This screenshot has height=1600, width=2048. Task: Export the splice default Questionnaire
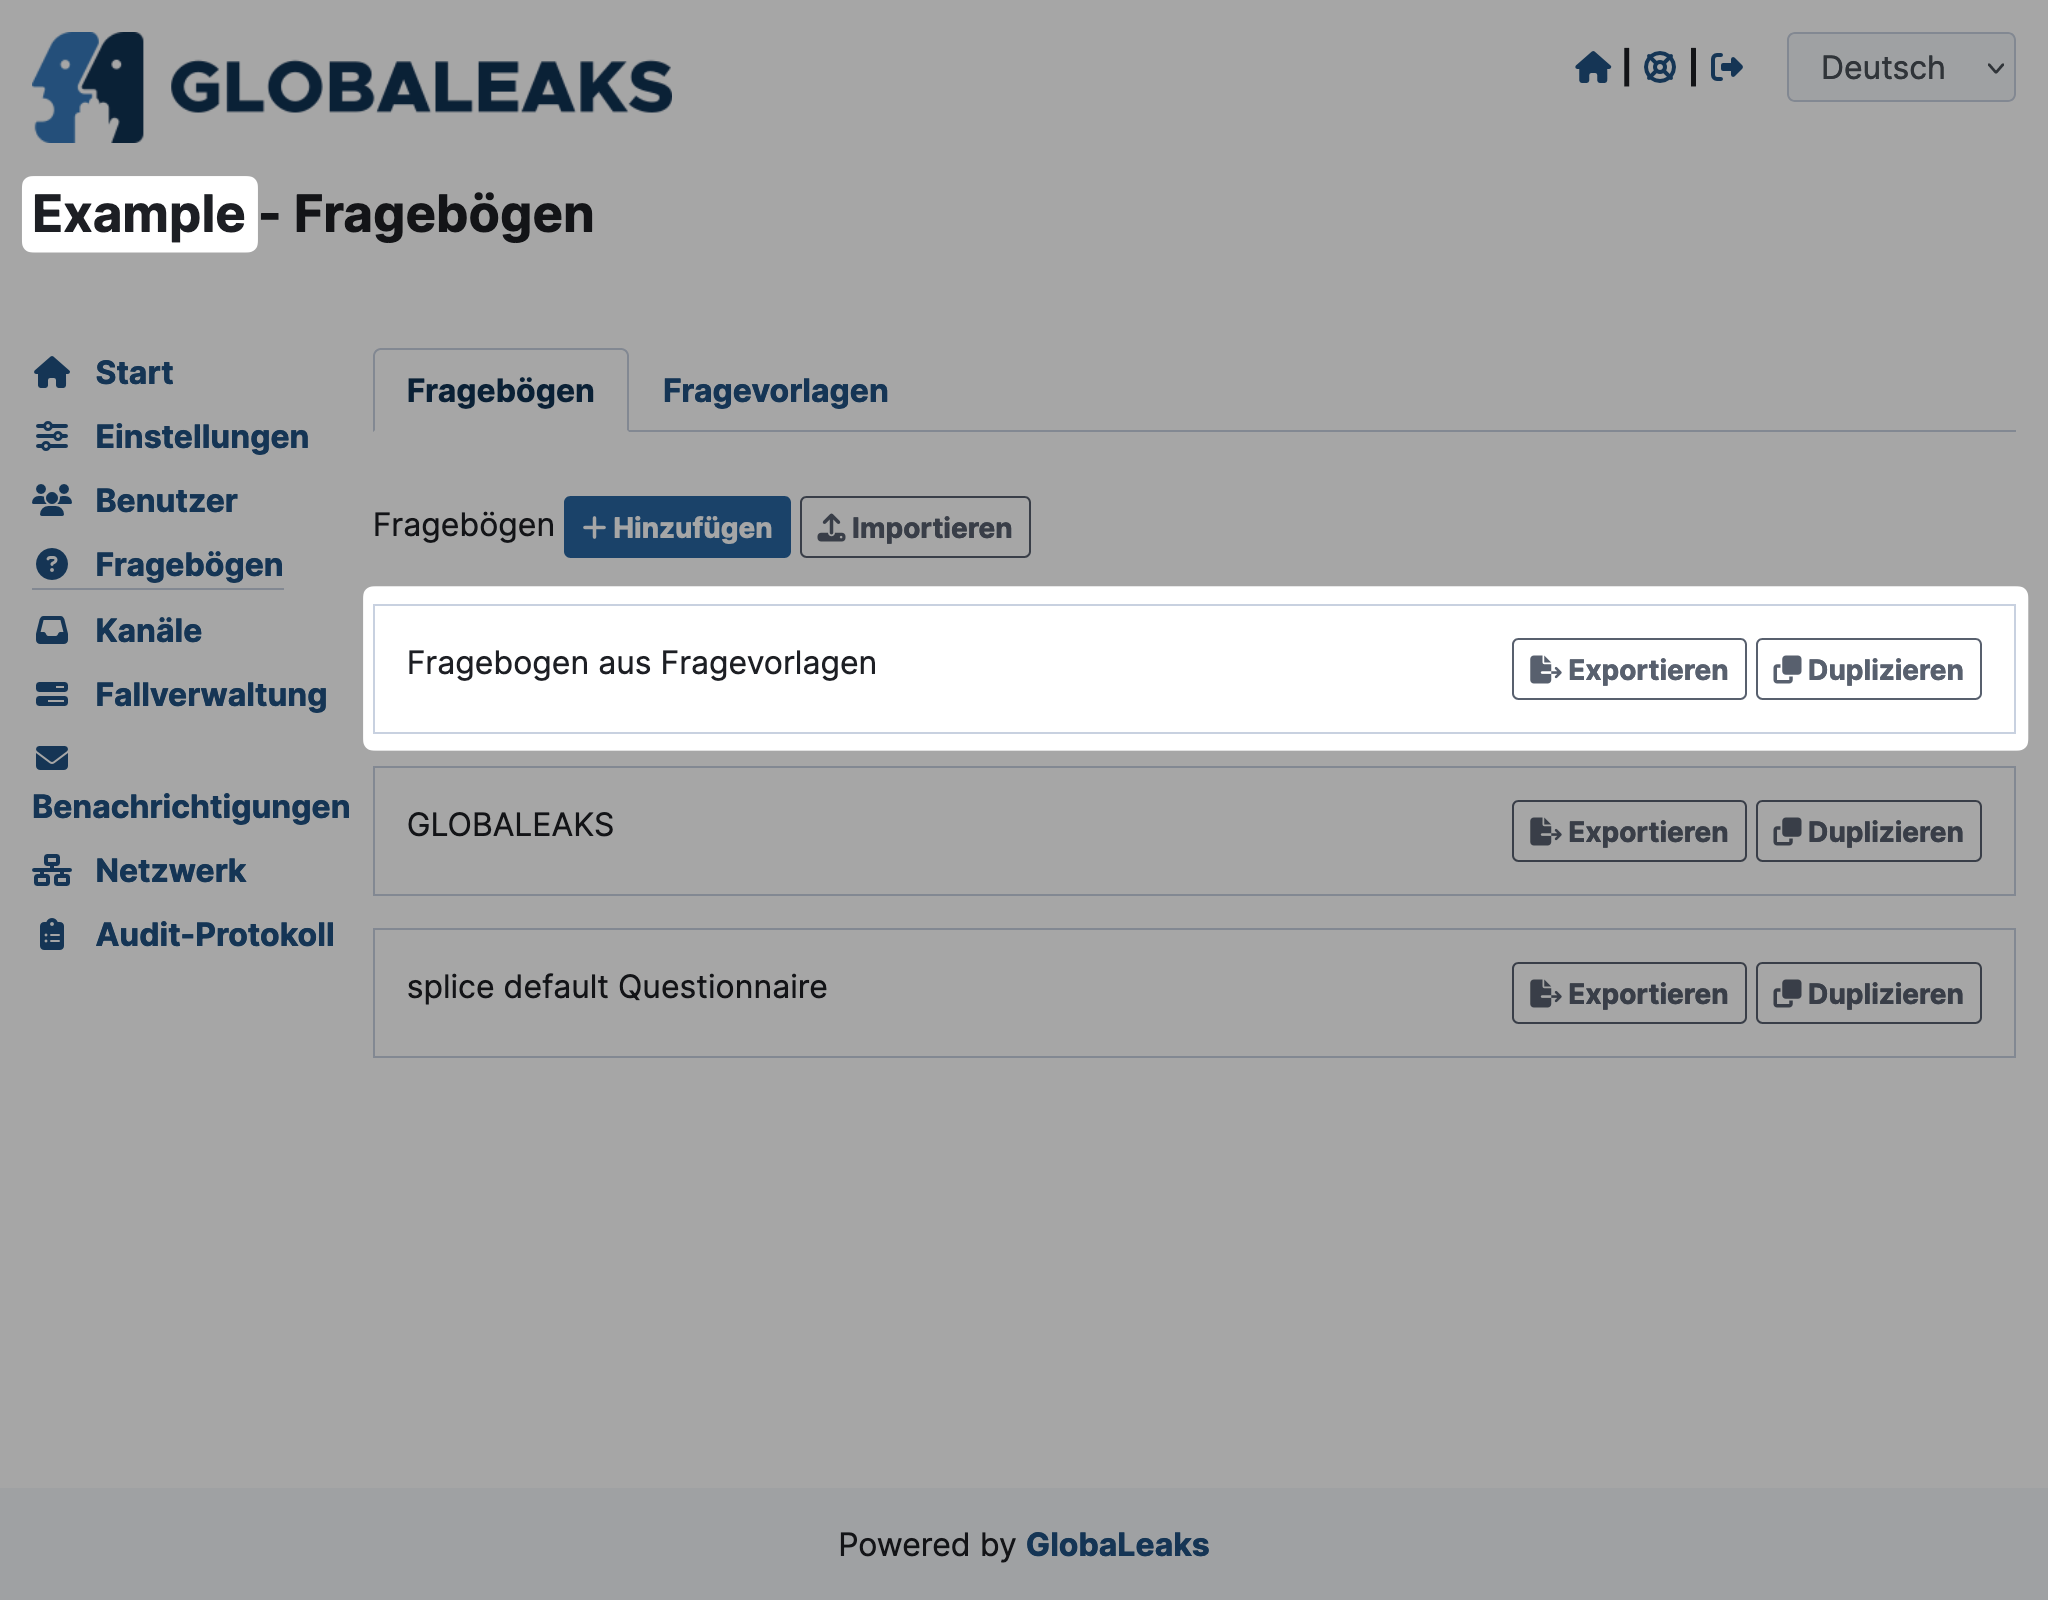coord(1629,993)
